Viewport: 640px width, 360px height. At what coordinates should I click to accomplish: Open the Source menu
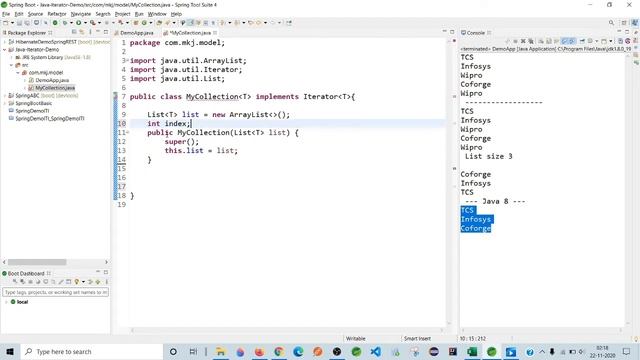35,14
